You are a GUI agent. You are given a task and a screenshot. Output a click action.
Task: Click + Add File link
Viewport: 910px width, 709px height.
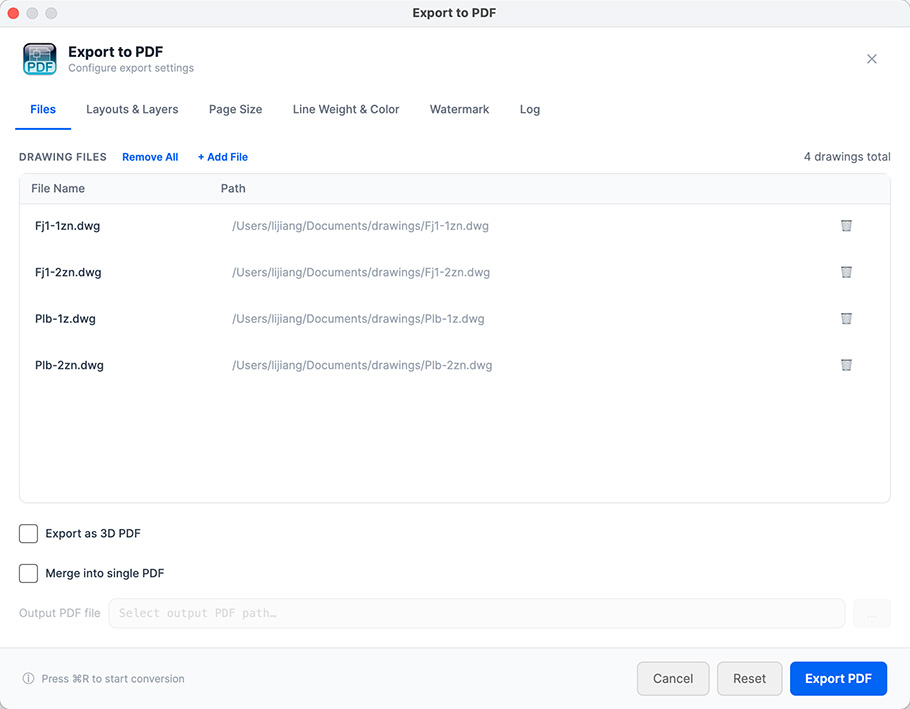point(223,157)
